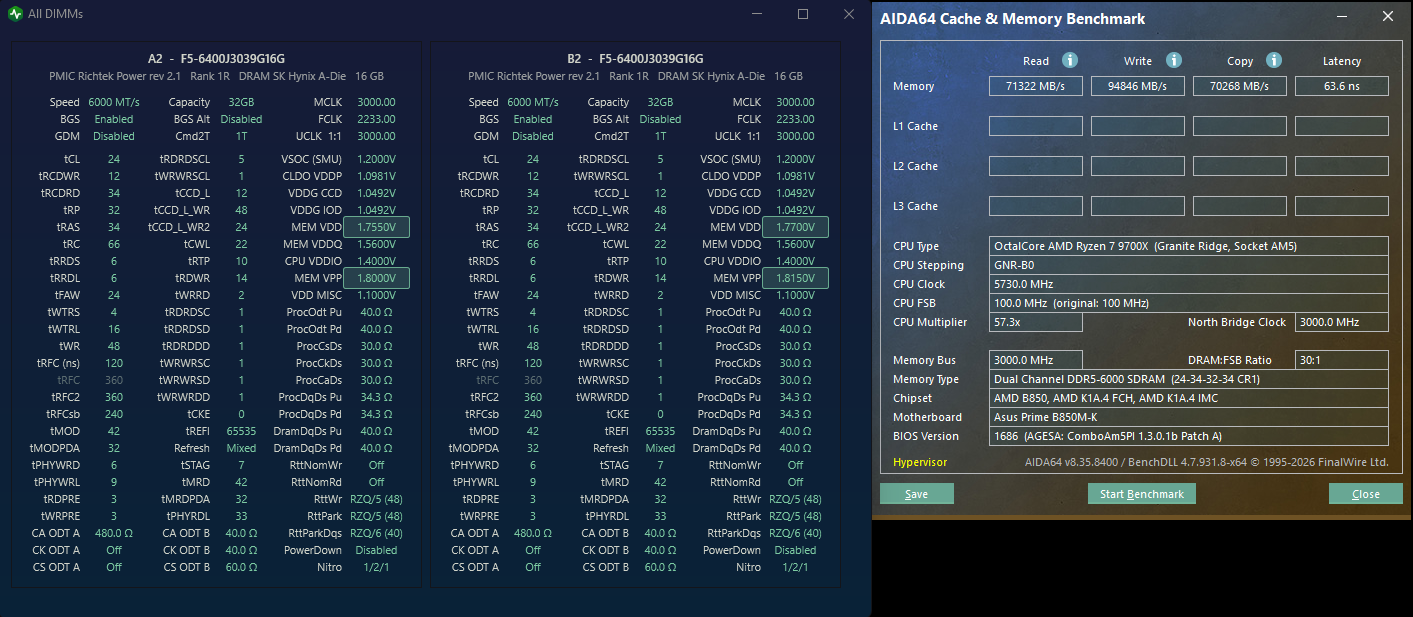Click the Read column info icon
Image resolution: width=1413 pixels, height=617 pixels.
point(1070,60)
